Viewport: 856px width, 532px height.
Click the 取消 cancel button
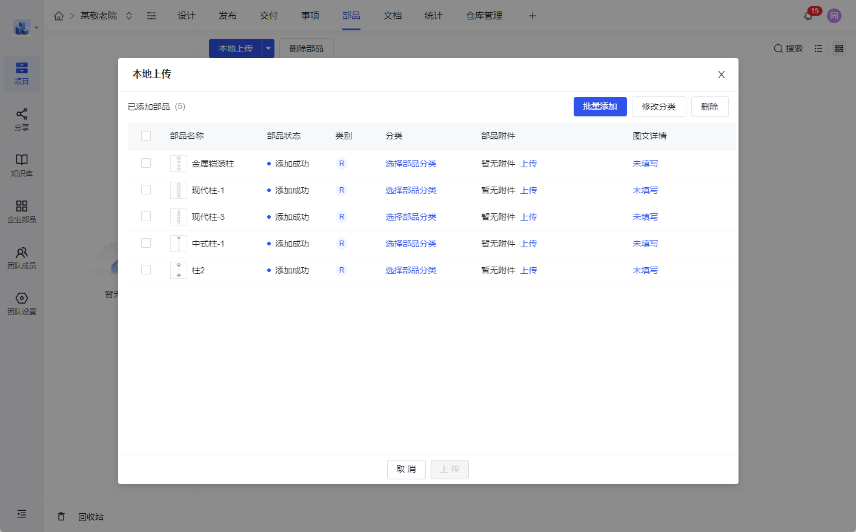click(x=406, y=469)
